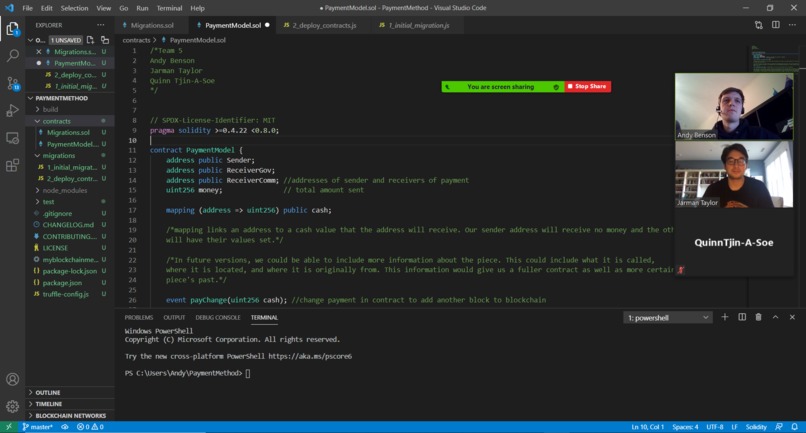Click the feedback icon in status bar
The height and width of the screenshot is (433, 806).
(x=779, y=427)
